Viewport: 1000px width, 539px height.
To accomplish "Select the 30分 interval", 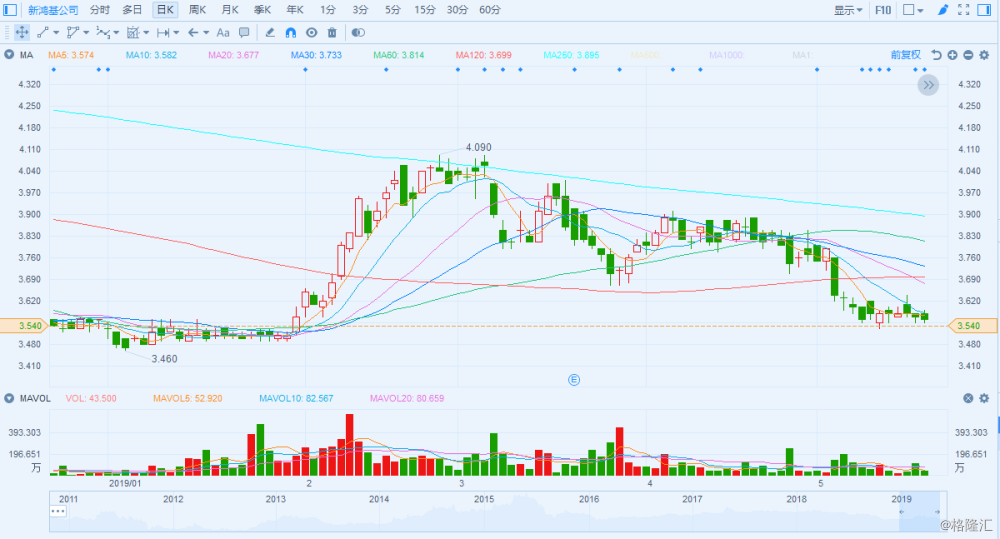I will (x=457, y=10).
